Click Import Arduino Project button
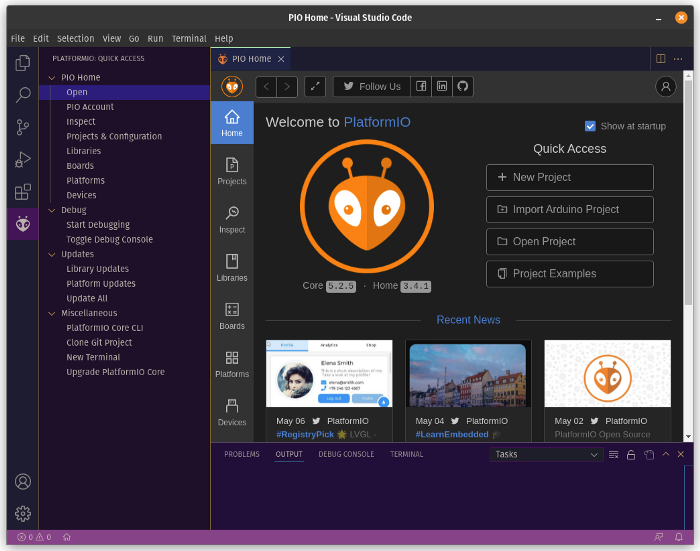Viewport: 700px width, 551px height. (569, 209)
